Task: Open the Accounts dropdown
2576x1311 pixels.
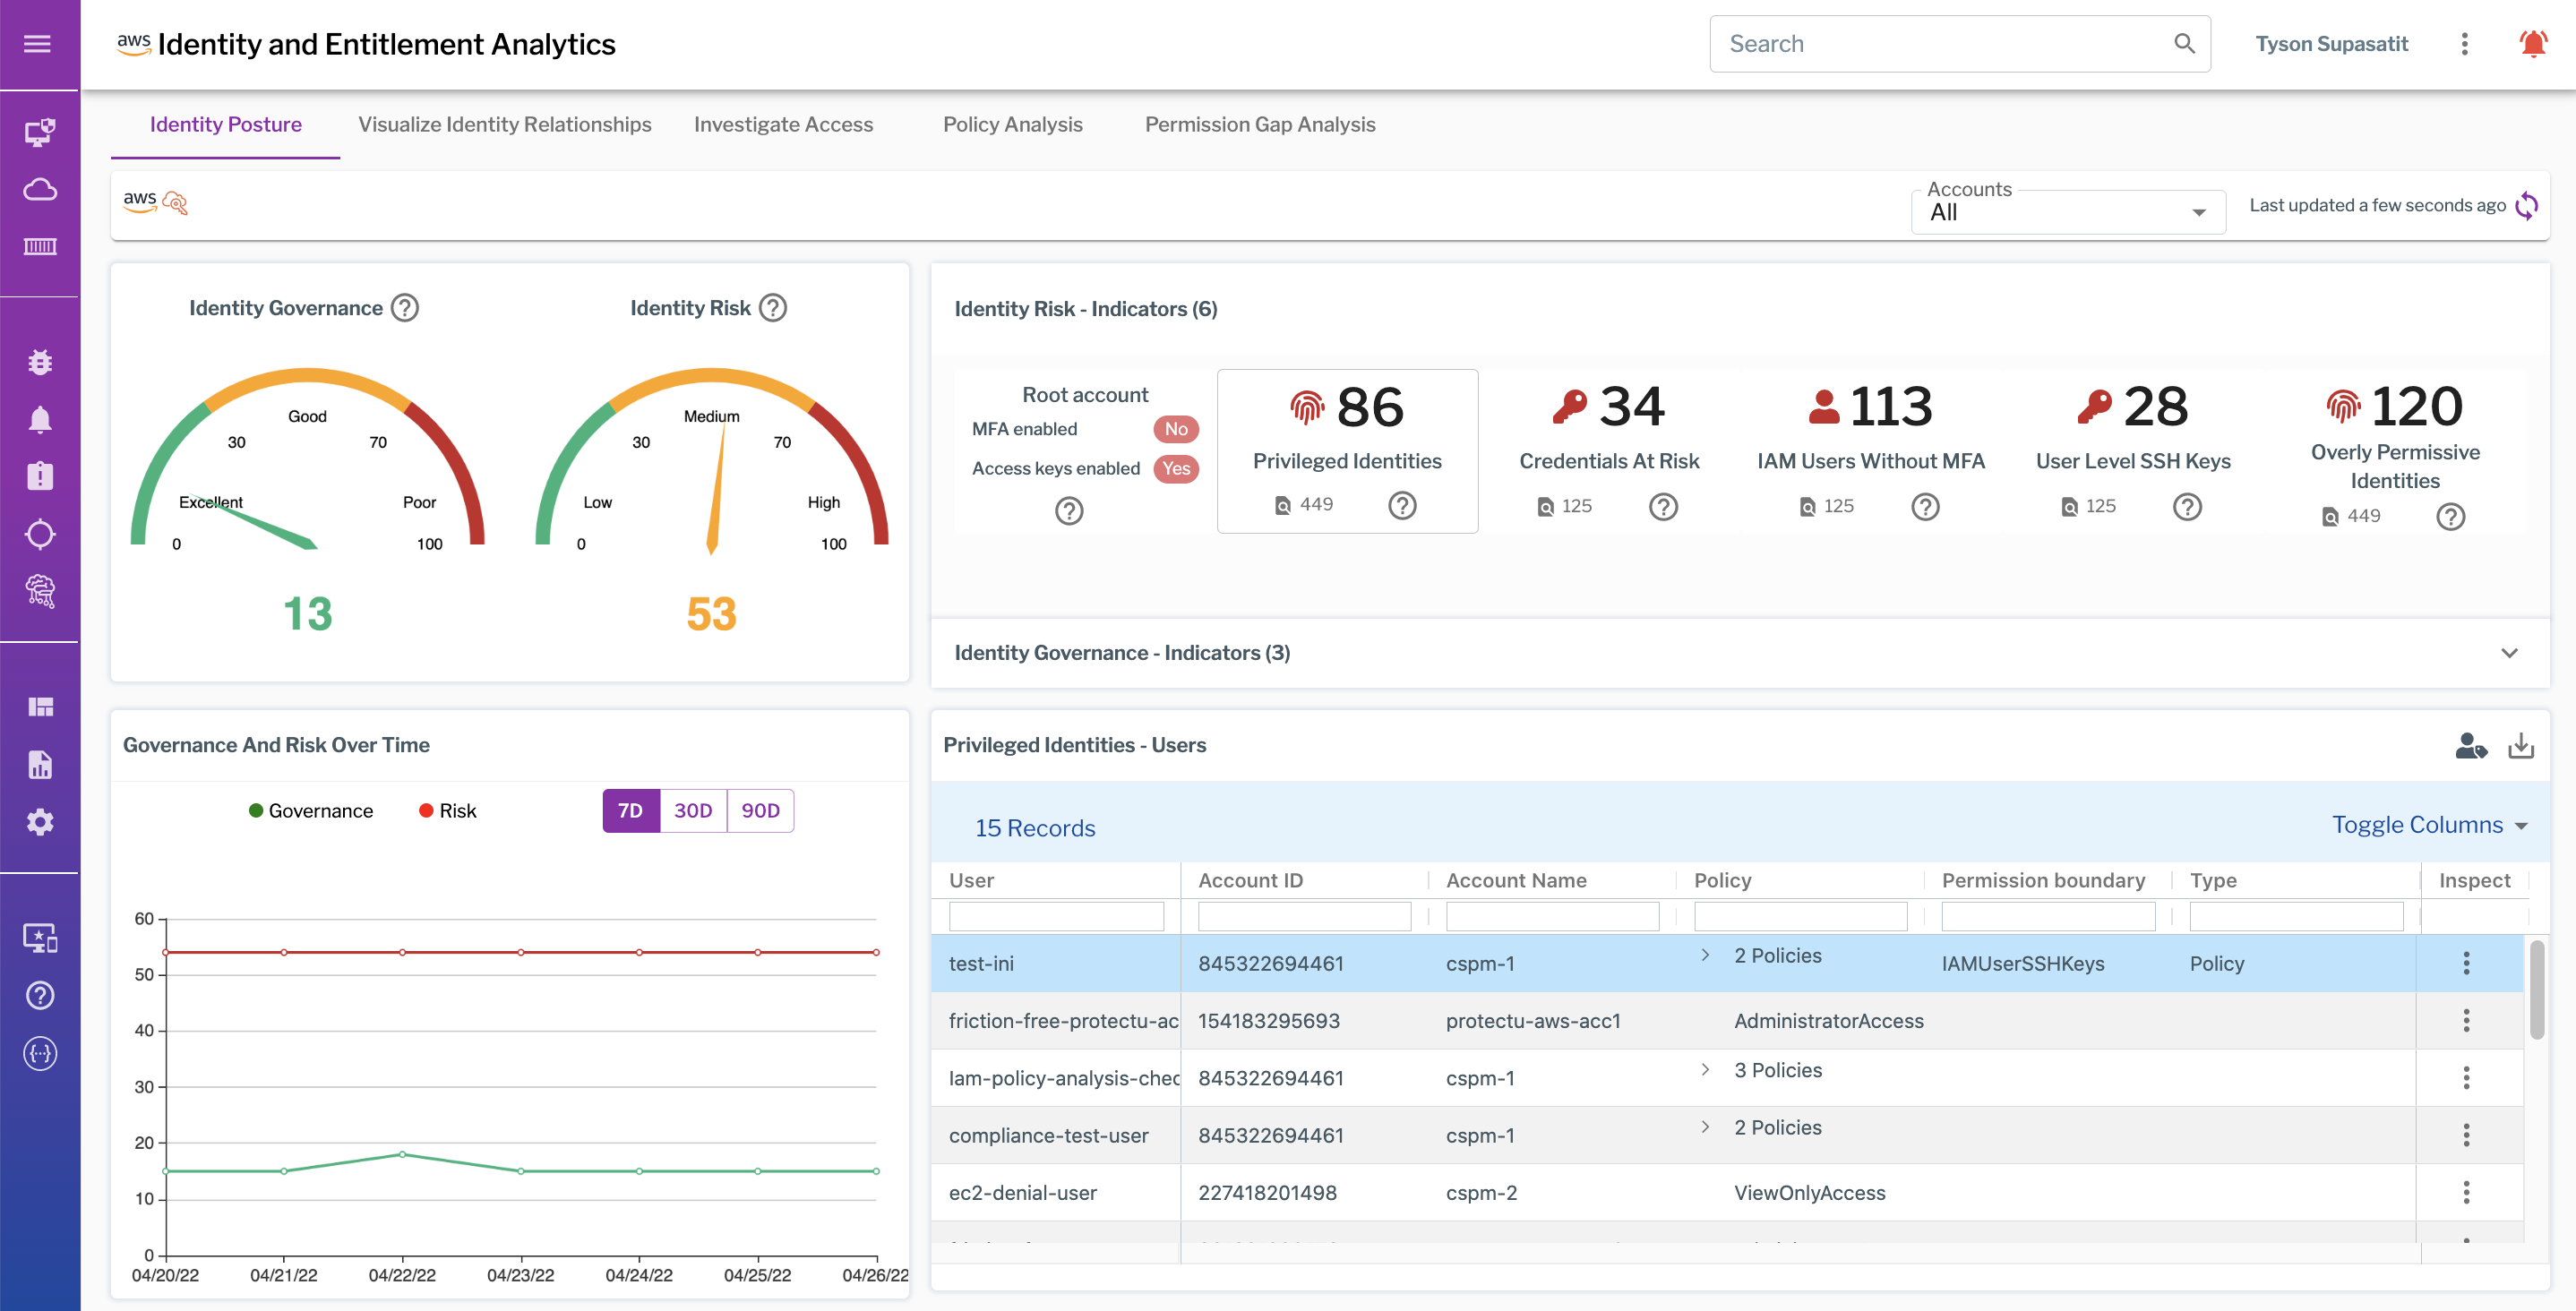Action: (x=2067, y=211)
